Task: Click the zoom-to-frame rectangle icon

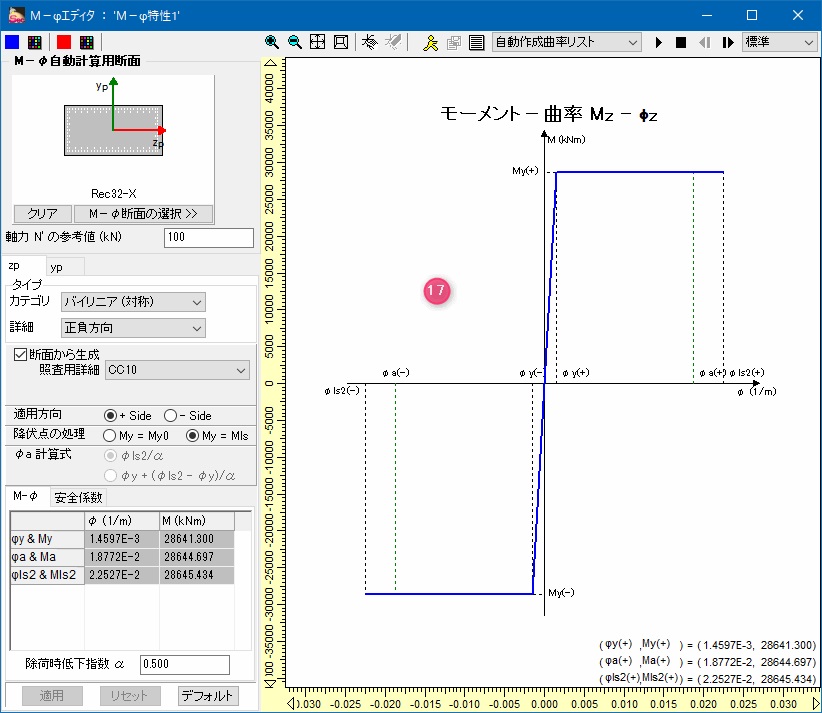Action: click(x=341, y=42)
